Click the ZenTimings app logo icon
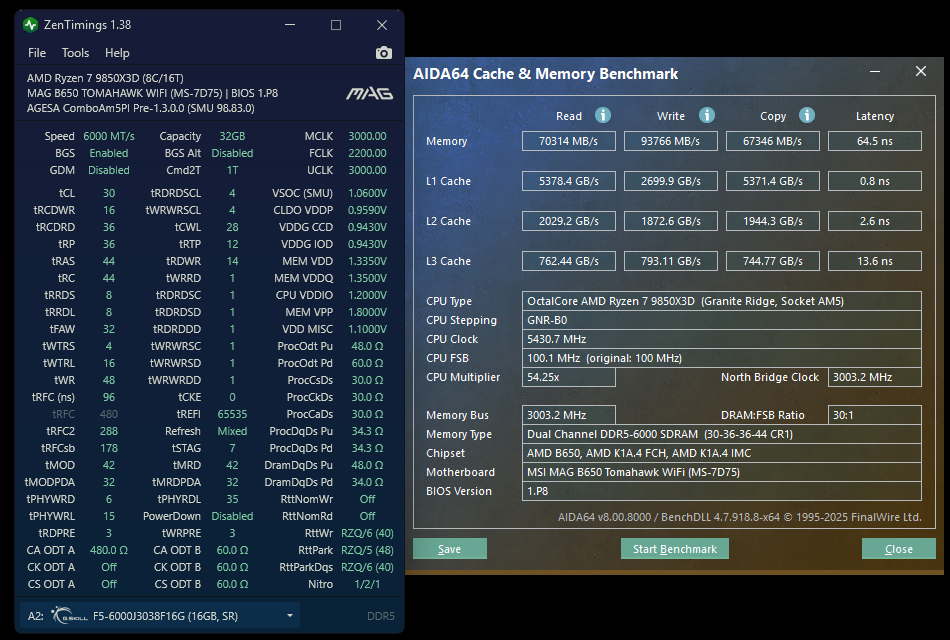Viewport: 950px width, 640px height. tap(30, 25)
